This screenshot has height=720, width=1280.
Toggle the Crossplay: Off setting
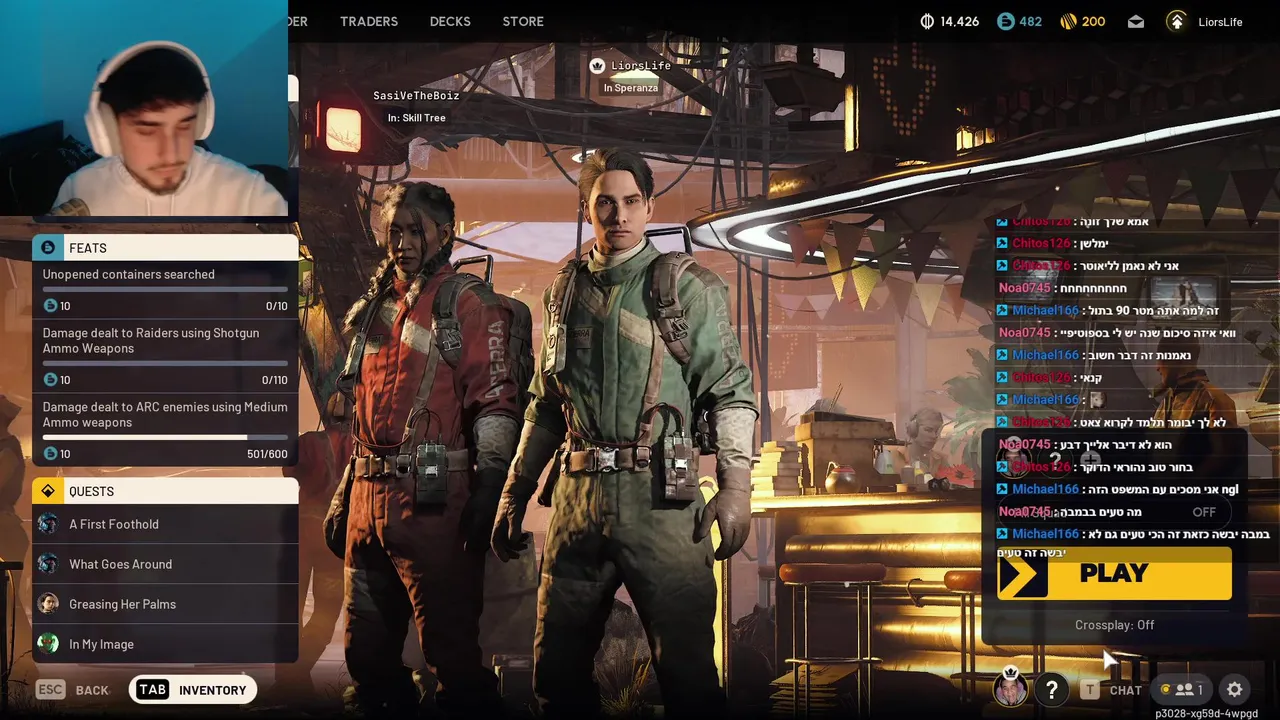pos(1114,624)
